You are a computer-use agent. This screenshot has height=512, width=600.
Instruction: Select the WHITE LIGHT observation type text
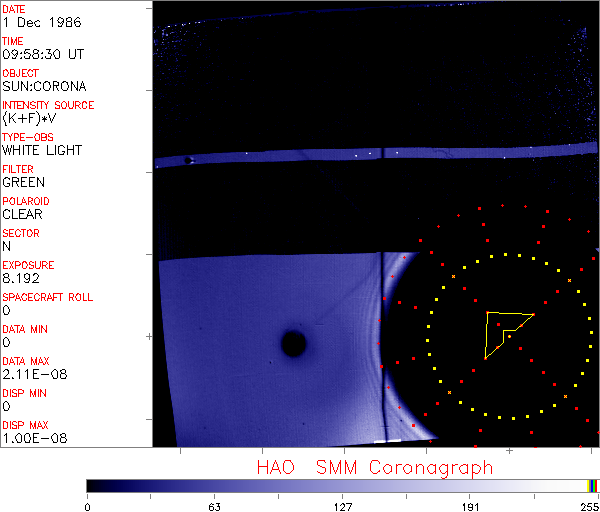[x=42, y=150]
